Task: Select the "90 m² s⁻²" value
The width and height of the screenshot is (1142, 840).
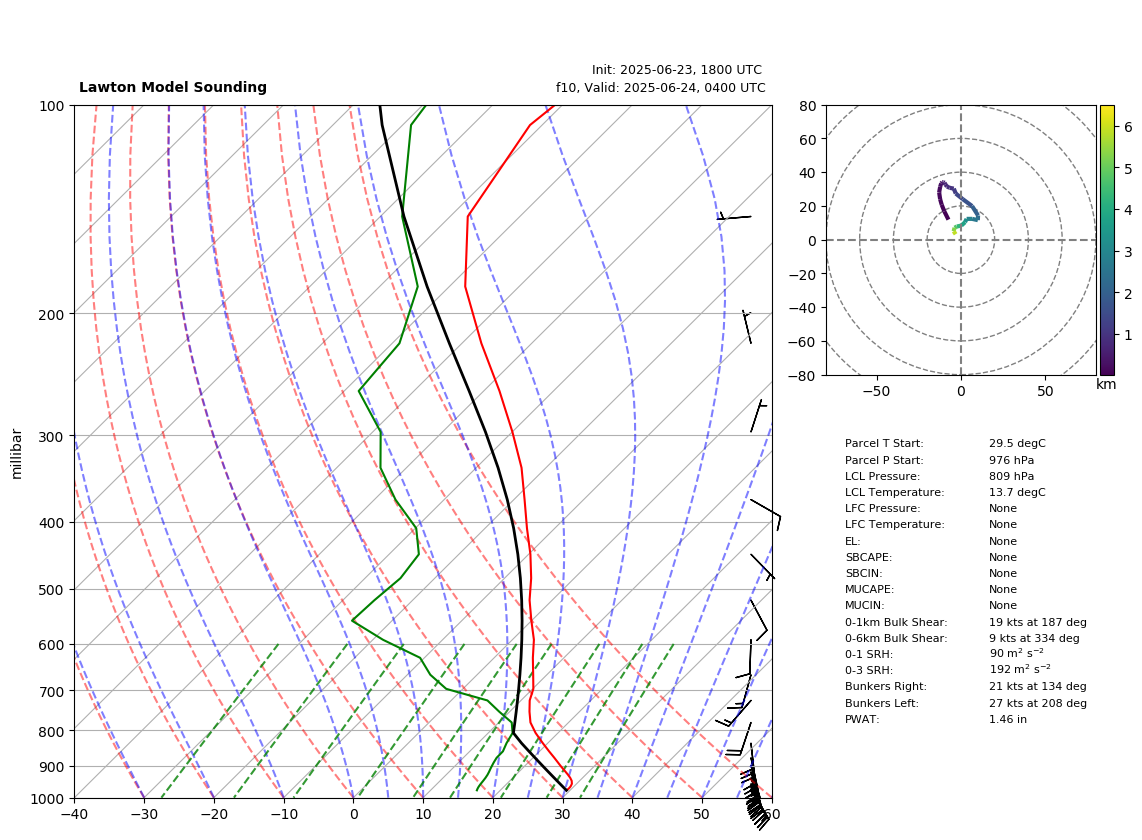Action: [x=1016, y=653]
